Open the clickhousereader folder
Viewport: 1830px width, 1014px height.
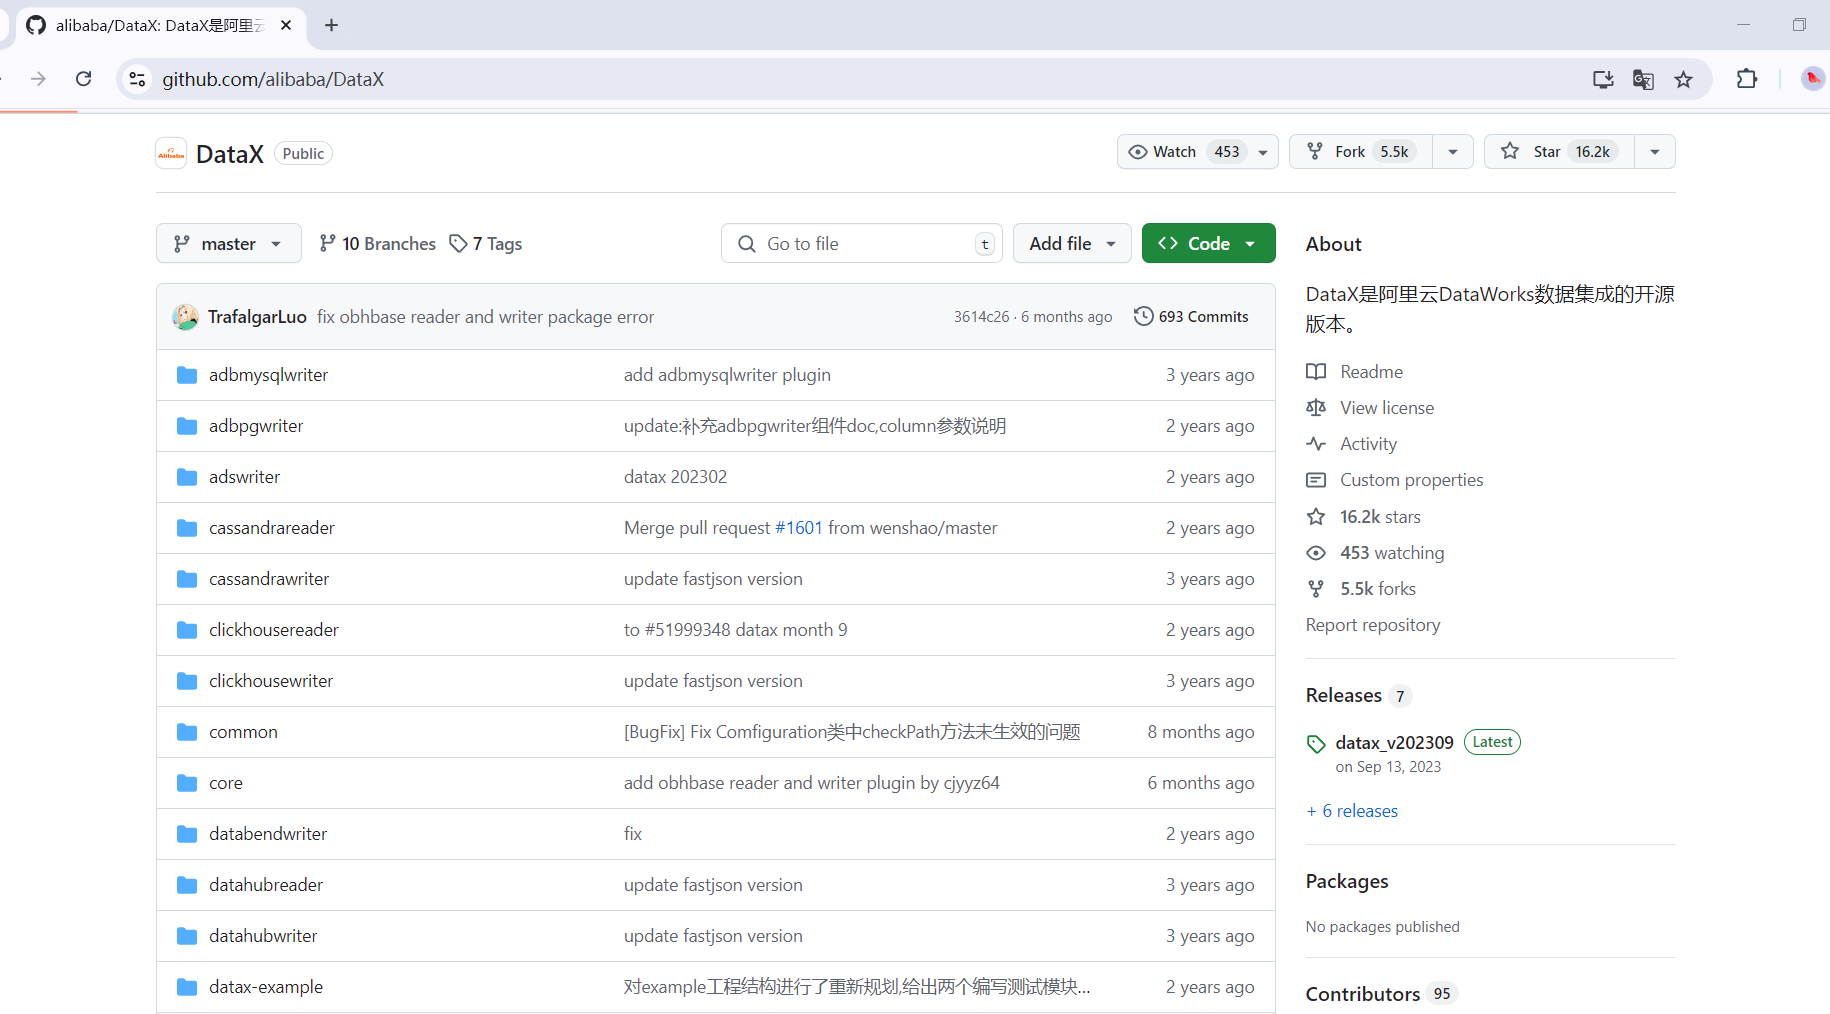[x=274, y=630]
